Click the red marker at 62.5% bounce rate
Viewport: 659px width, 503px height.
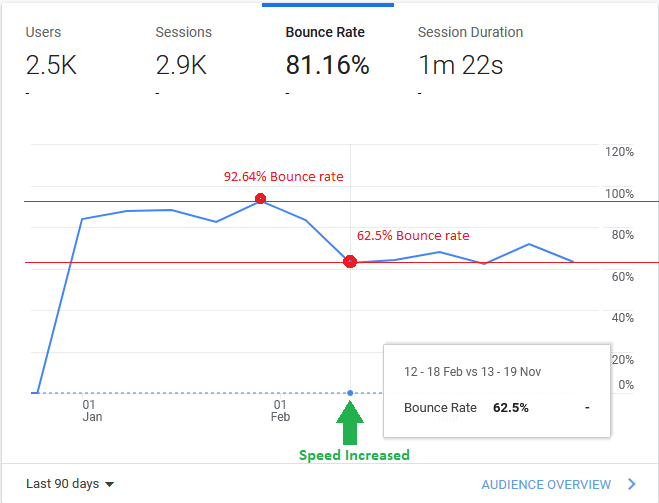point(350,262)
